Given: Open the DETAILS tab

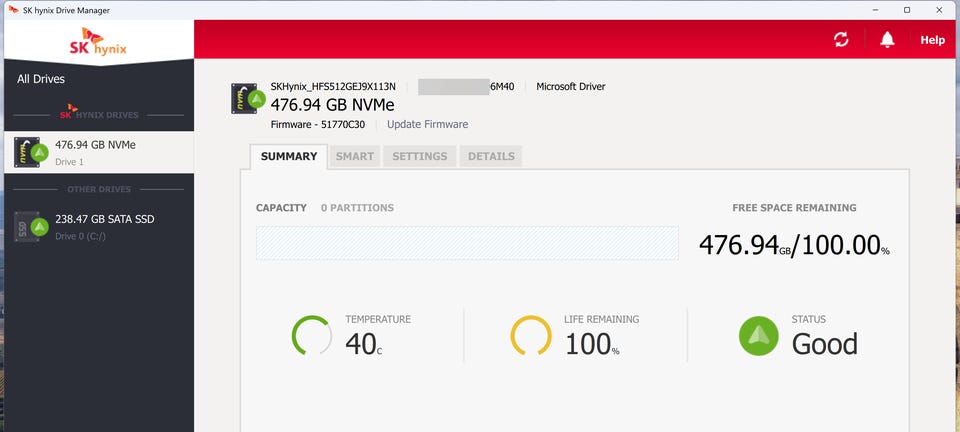Looking at the screenshot, I should 491,156.
